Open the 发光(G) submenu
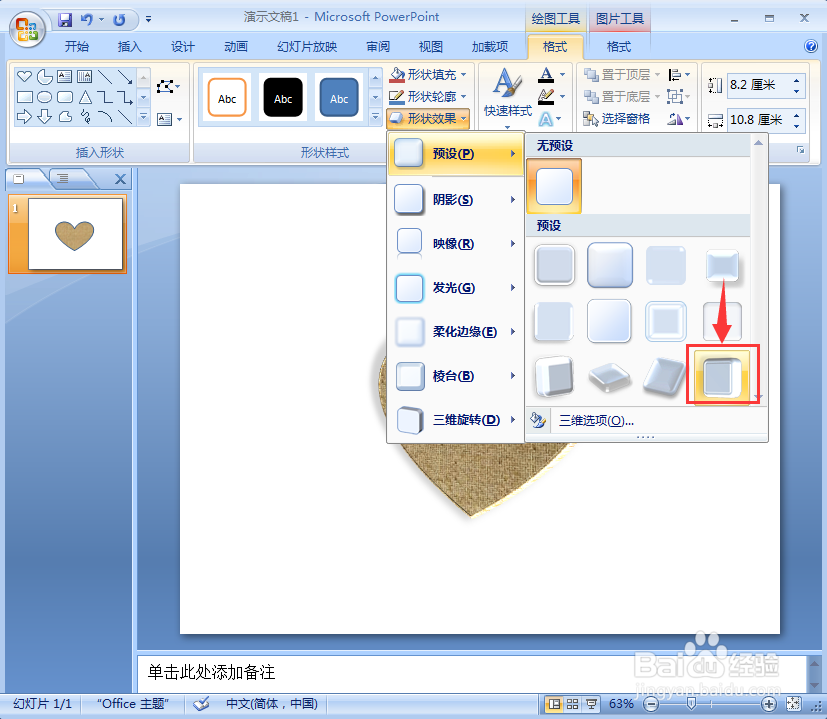Screen dimensions: 827x719 coord(456,287)
